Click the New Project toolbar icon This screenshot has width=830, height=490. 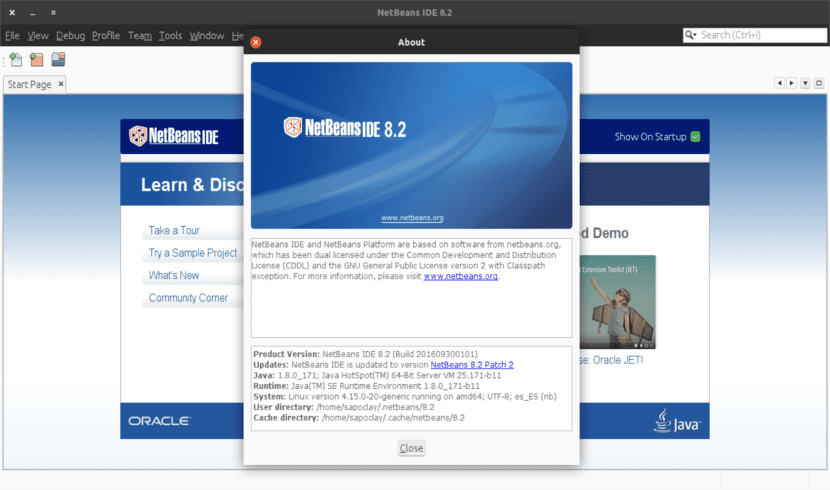click(36, 60)
